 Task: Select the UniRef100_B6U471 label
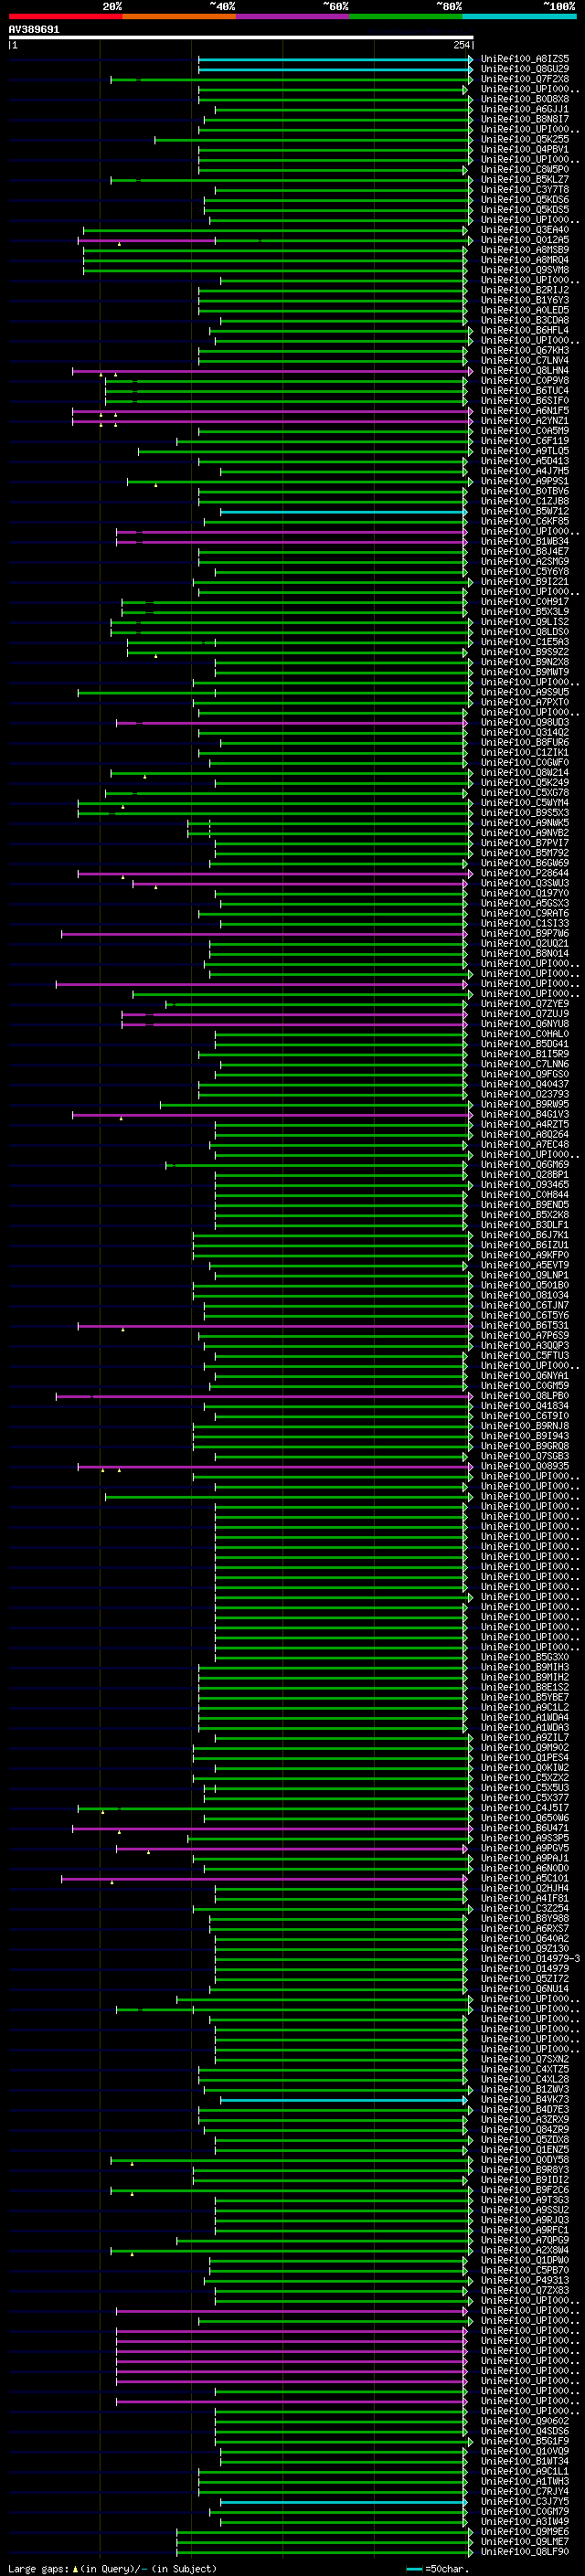click(525, 1828)
